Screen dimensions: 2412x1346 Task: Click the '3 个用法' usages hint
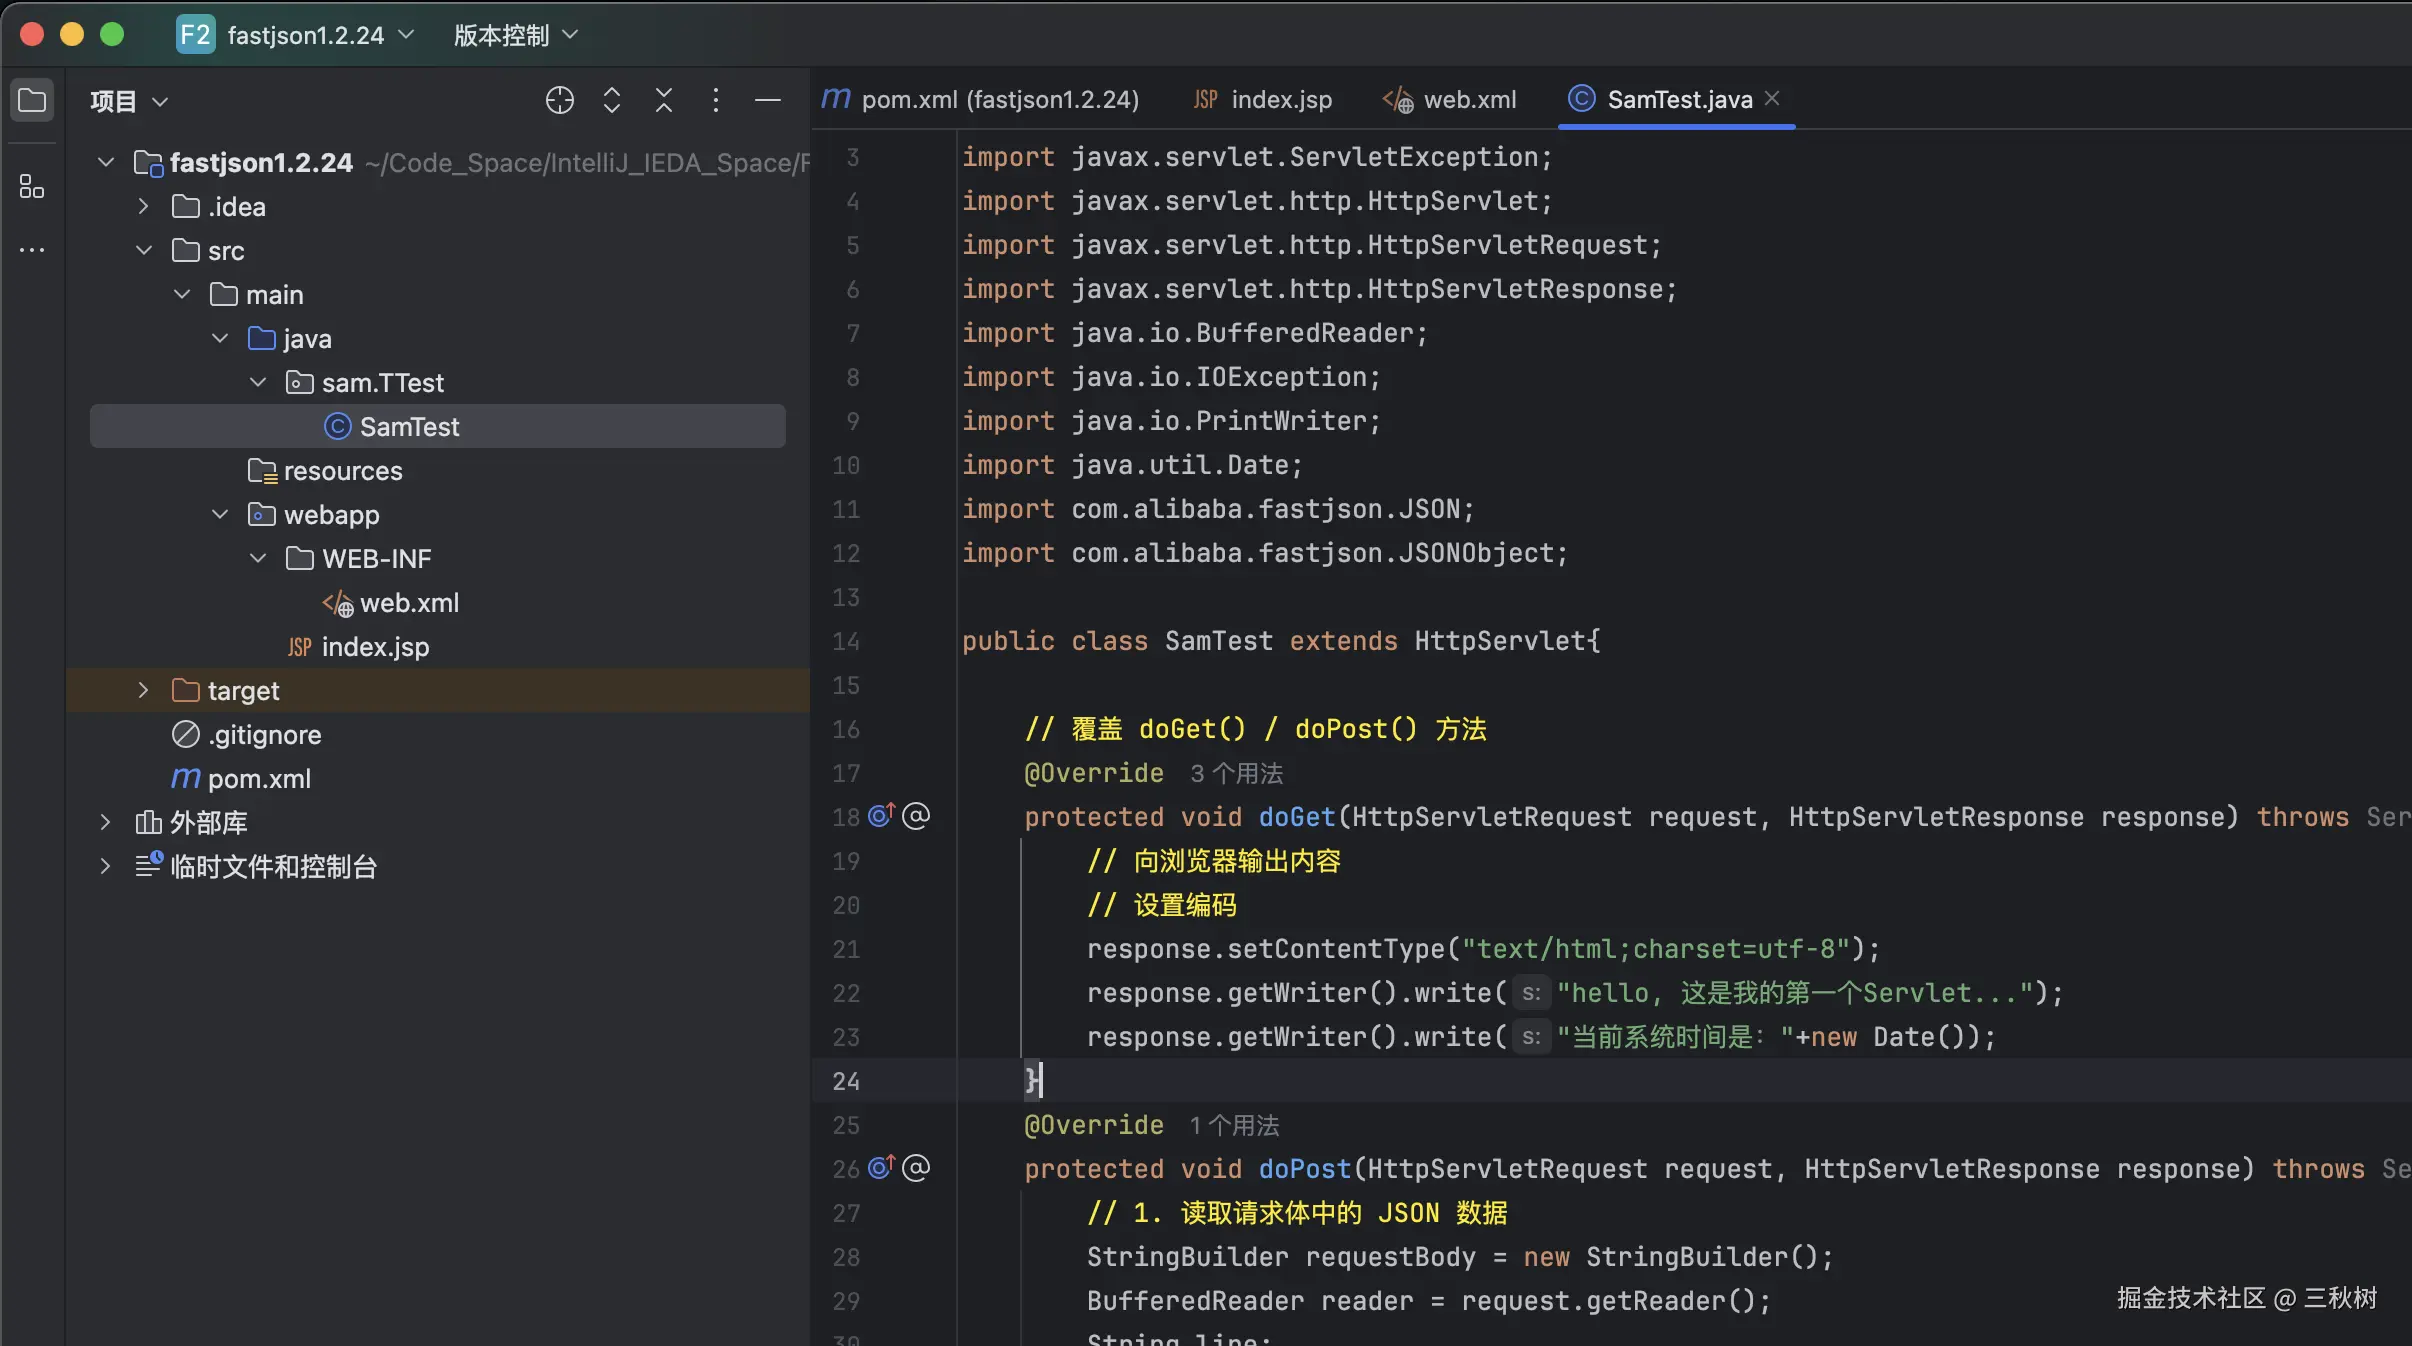[x=1236, y=773]
